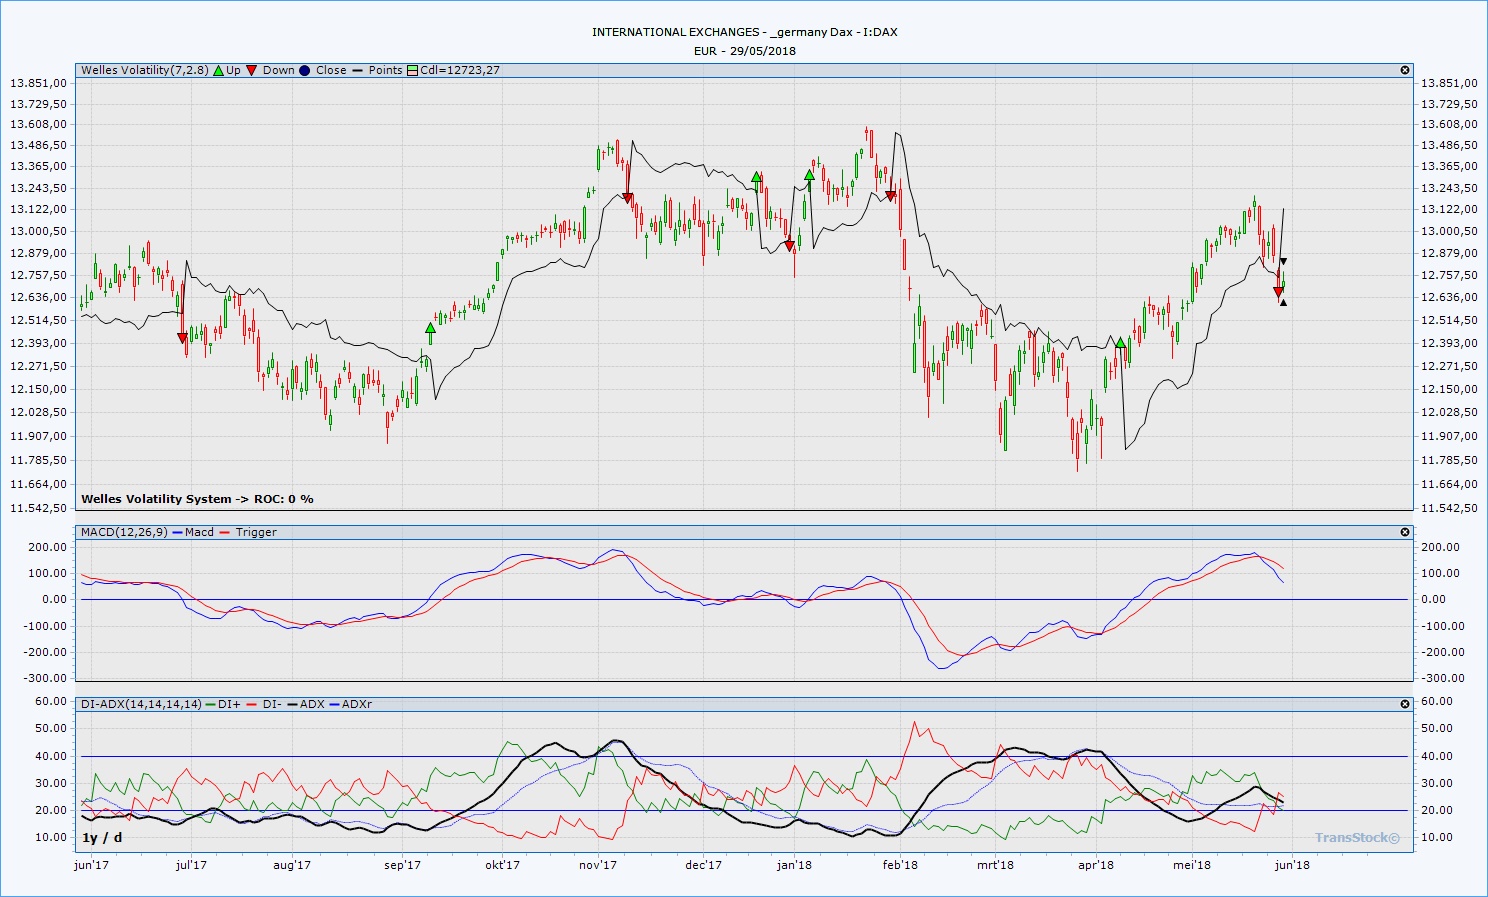The width and height of the screenshot is (1488, 897).
Task: Click the blue Macd legend entry
Action: pyautogui.click(x=194, y=532)
